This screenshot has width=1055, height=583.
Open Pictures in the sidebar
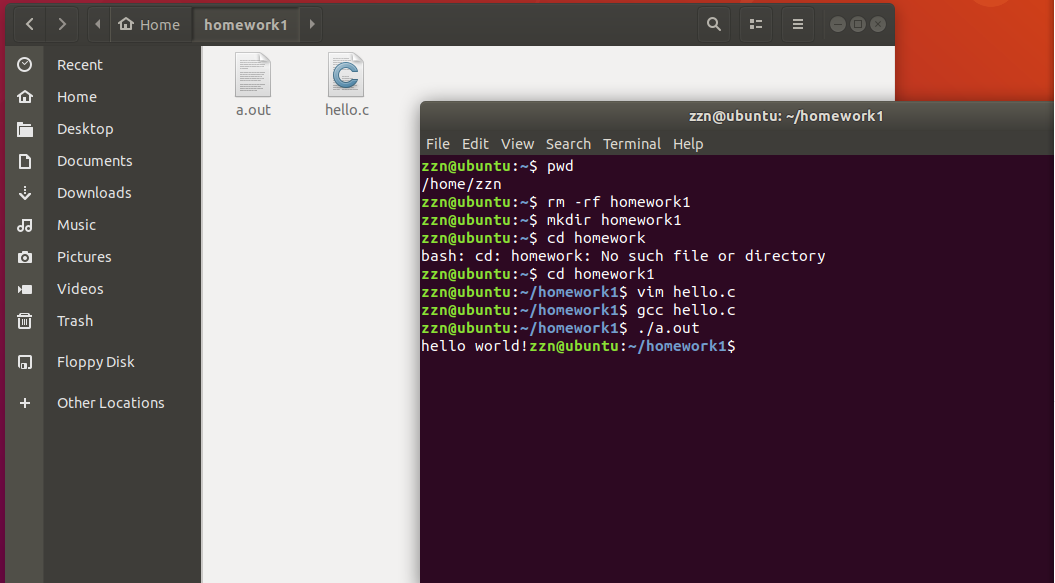[x=84, y=256]
